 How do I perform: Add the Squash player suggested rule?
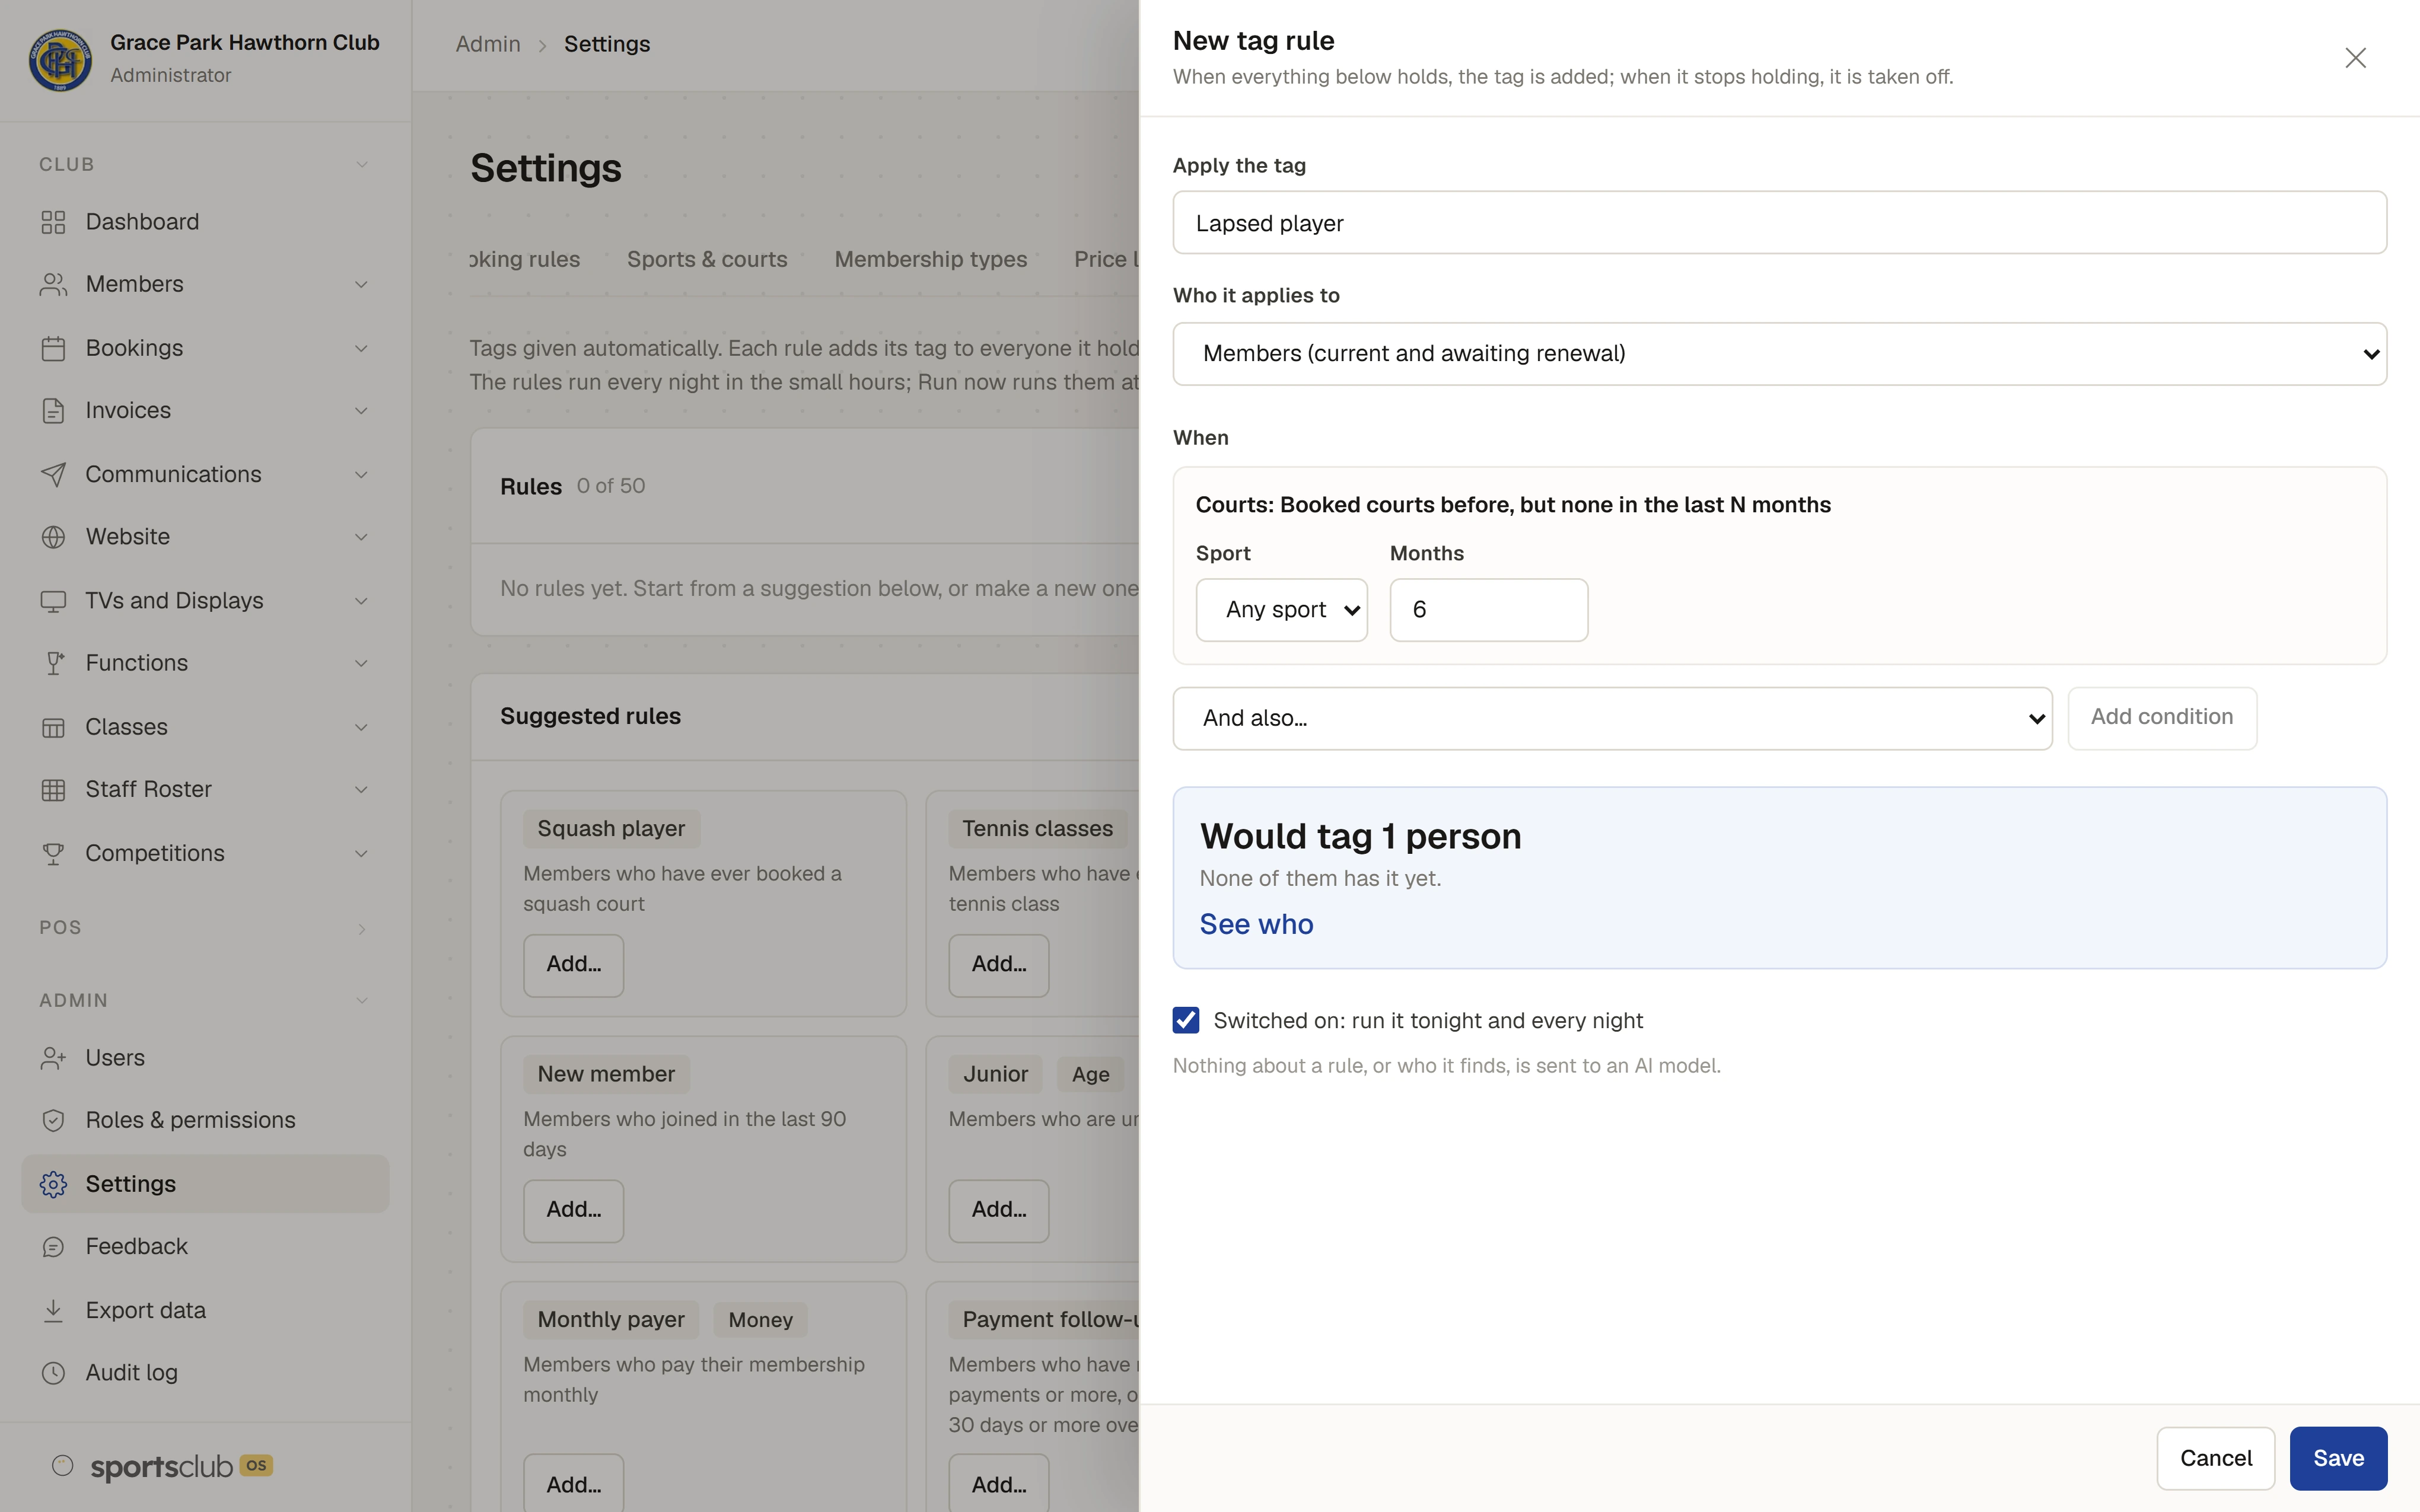[x=573, y=965]
